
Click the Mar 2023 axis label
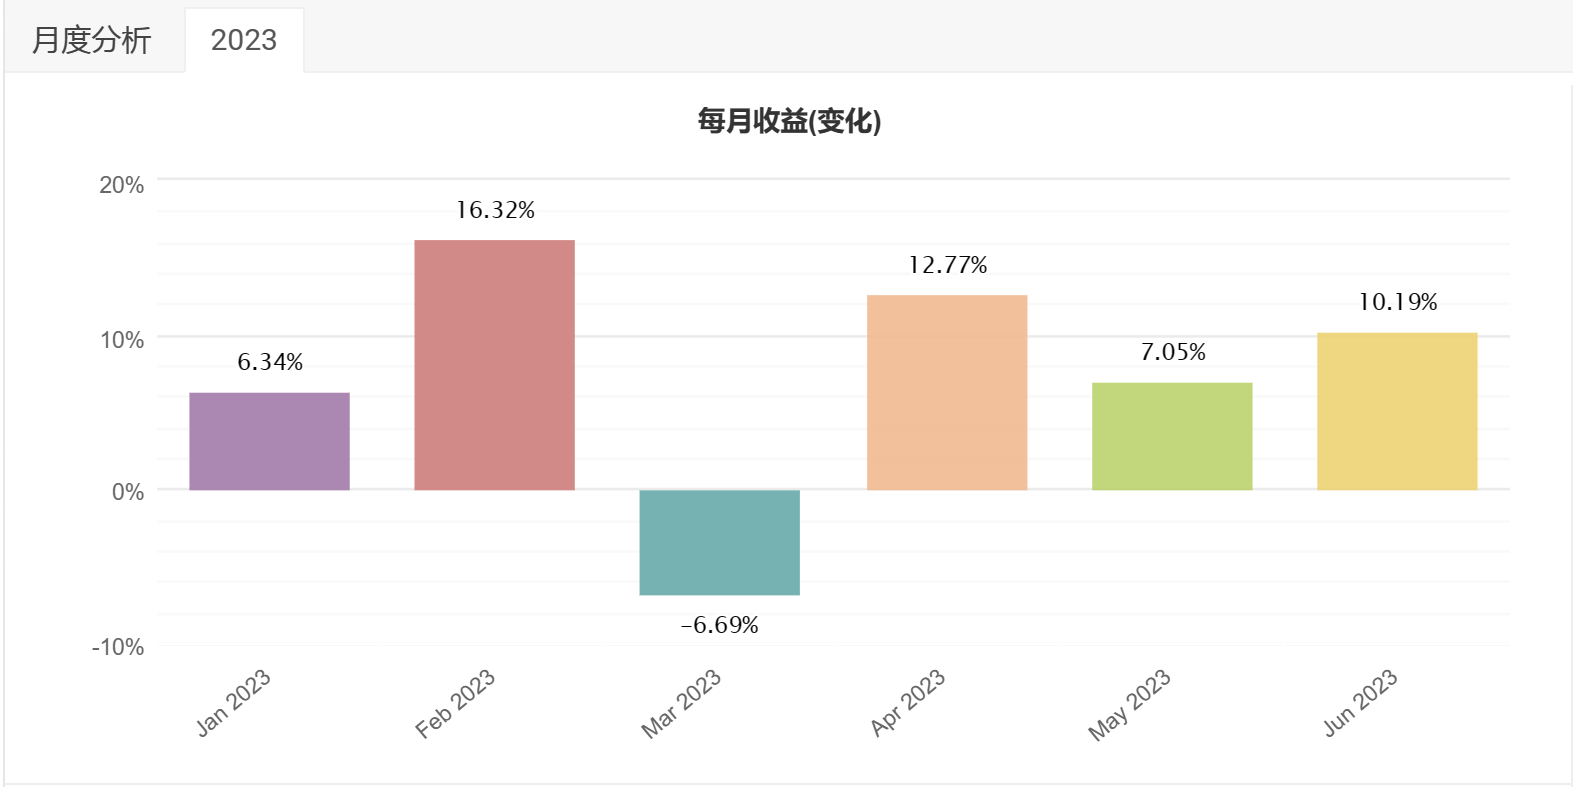681,704
